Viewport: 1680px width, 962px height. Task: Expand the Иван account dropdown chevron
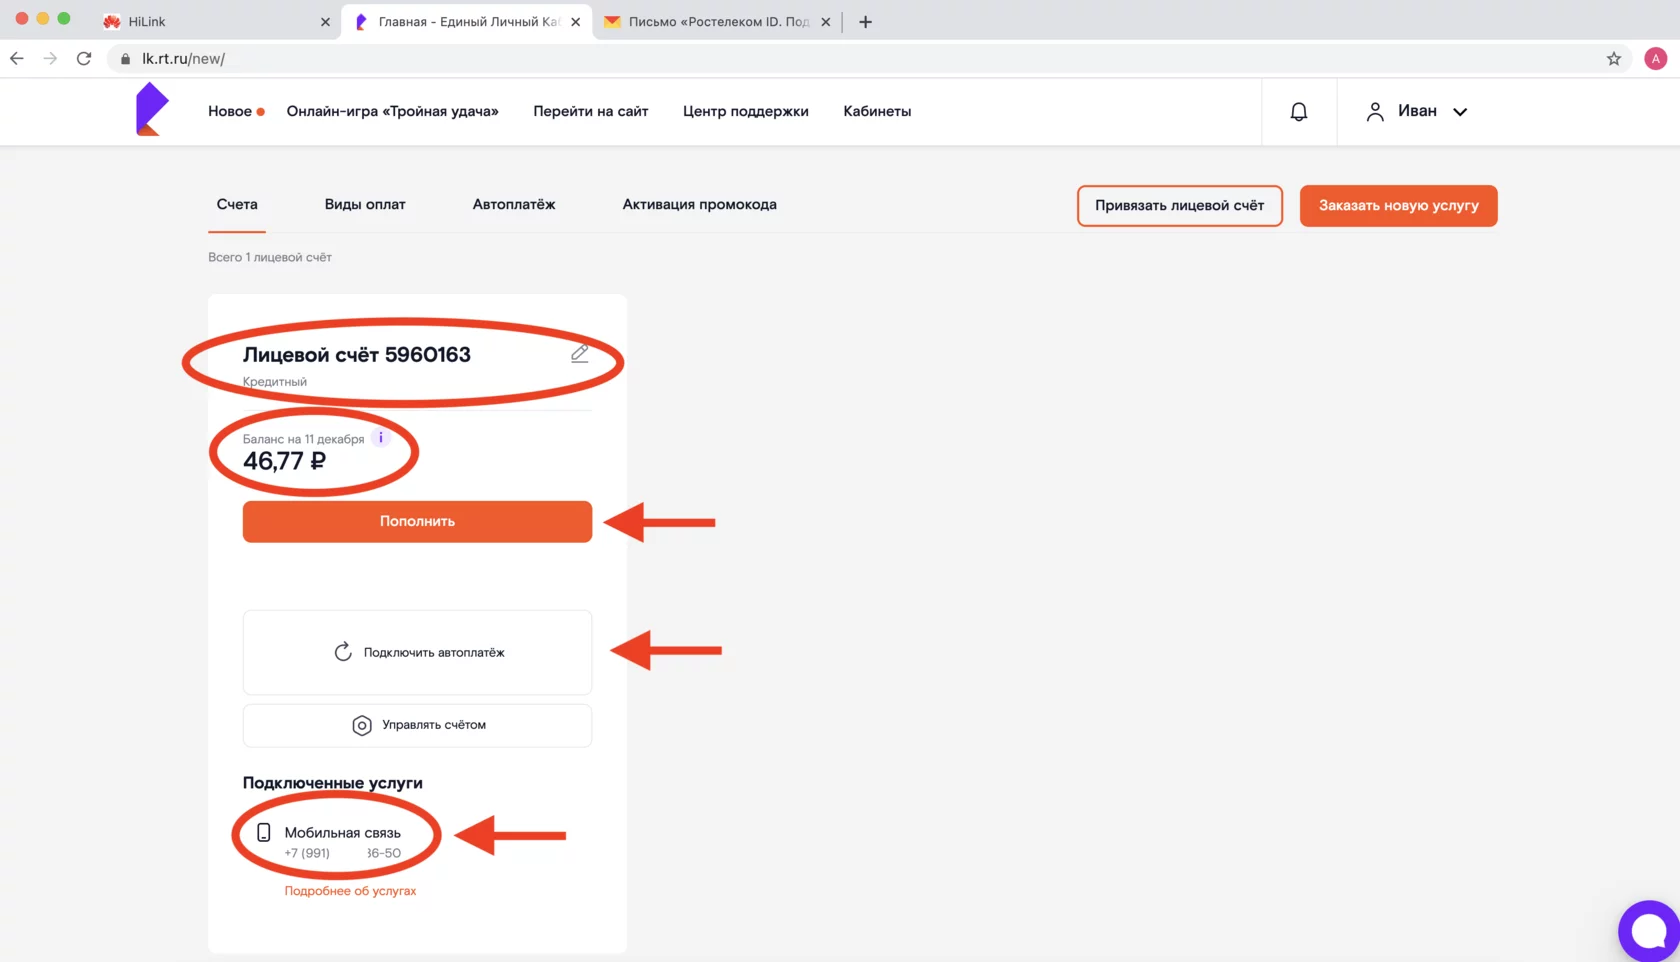[1460, 112]
